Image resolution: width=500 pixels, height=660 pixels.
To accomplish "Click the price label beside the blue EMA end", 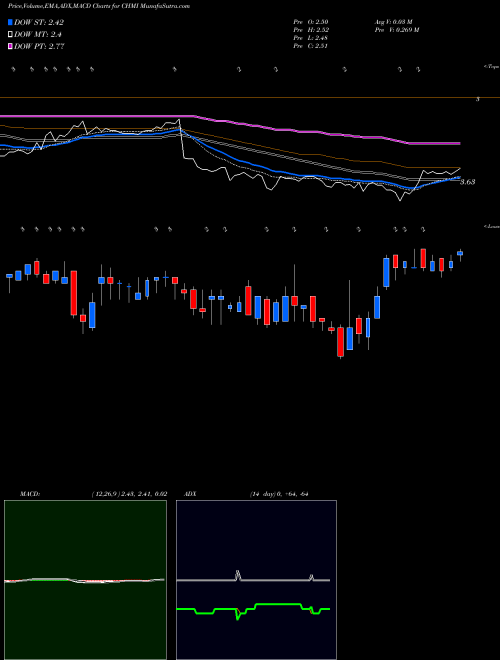I will tap(467, 182).
